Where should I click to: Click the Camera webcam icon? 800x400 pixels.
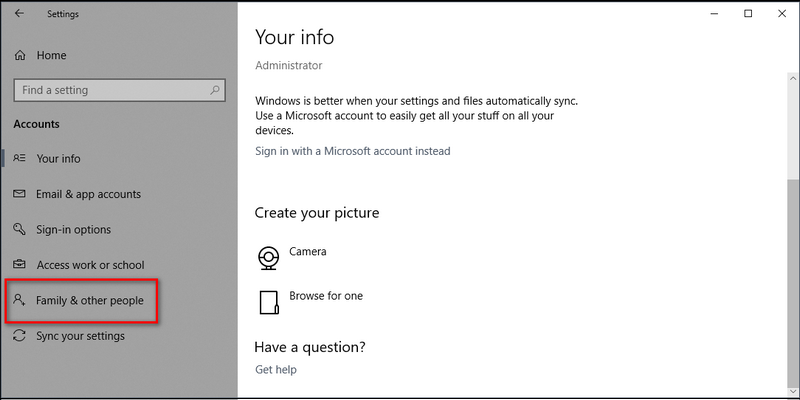pos(268,258)
